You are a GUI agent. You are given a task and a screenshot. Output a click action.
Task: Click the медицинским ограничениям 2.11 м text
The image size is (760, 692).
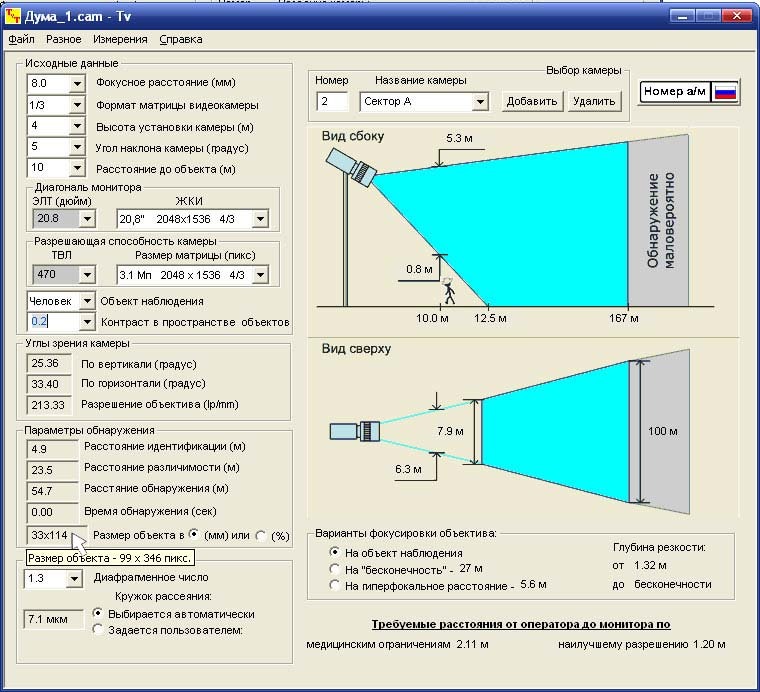pos(397,645)
